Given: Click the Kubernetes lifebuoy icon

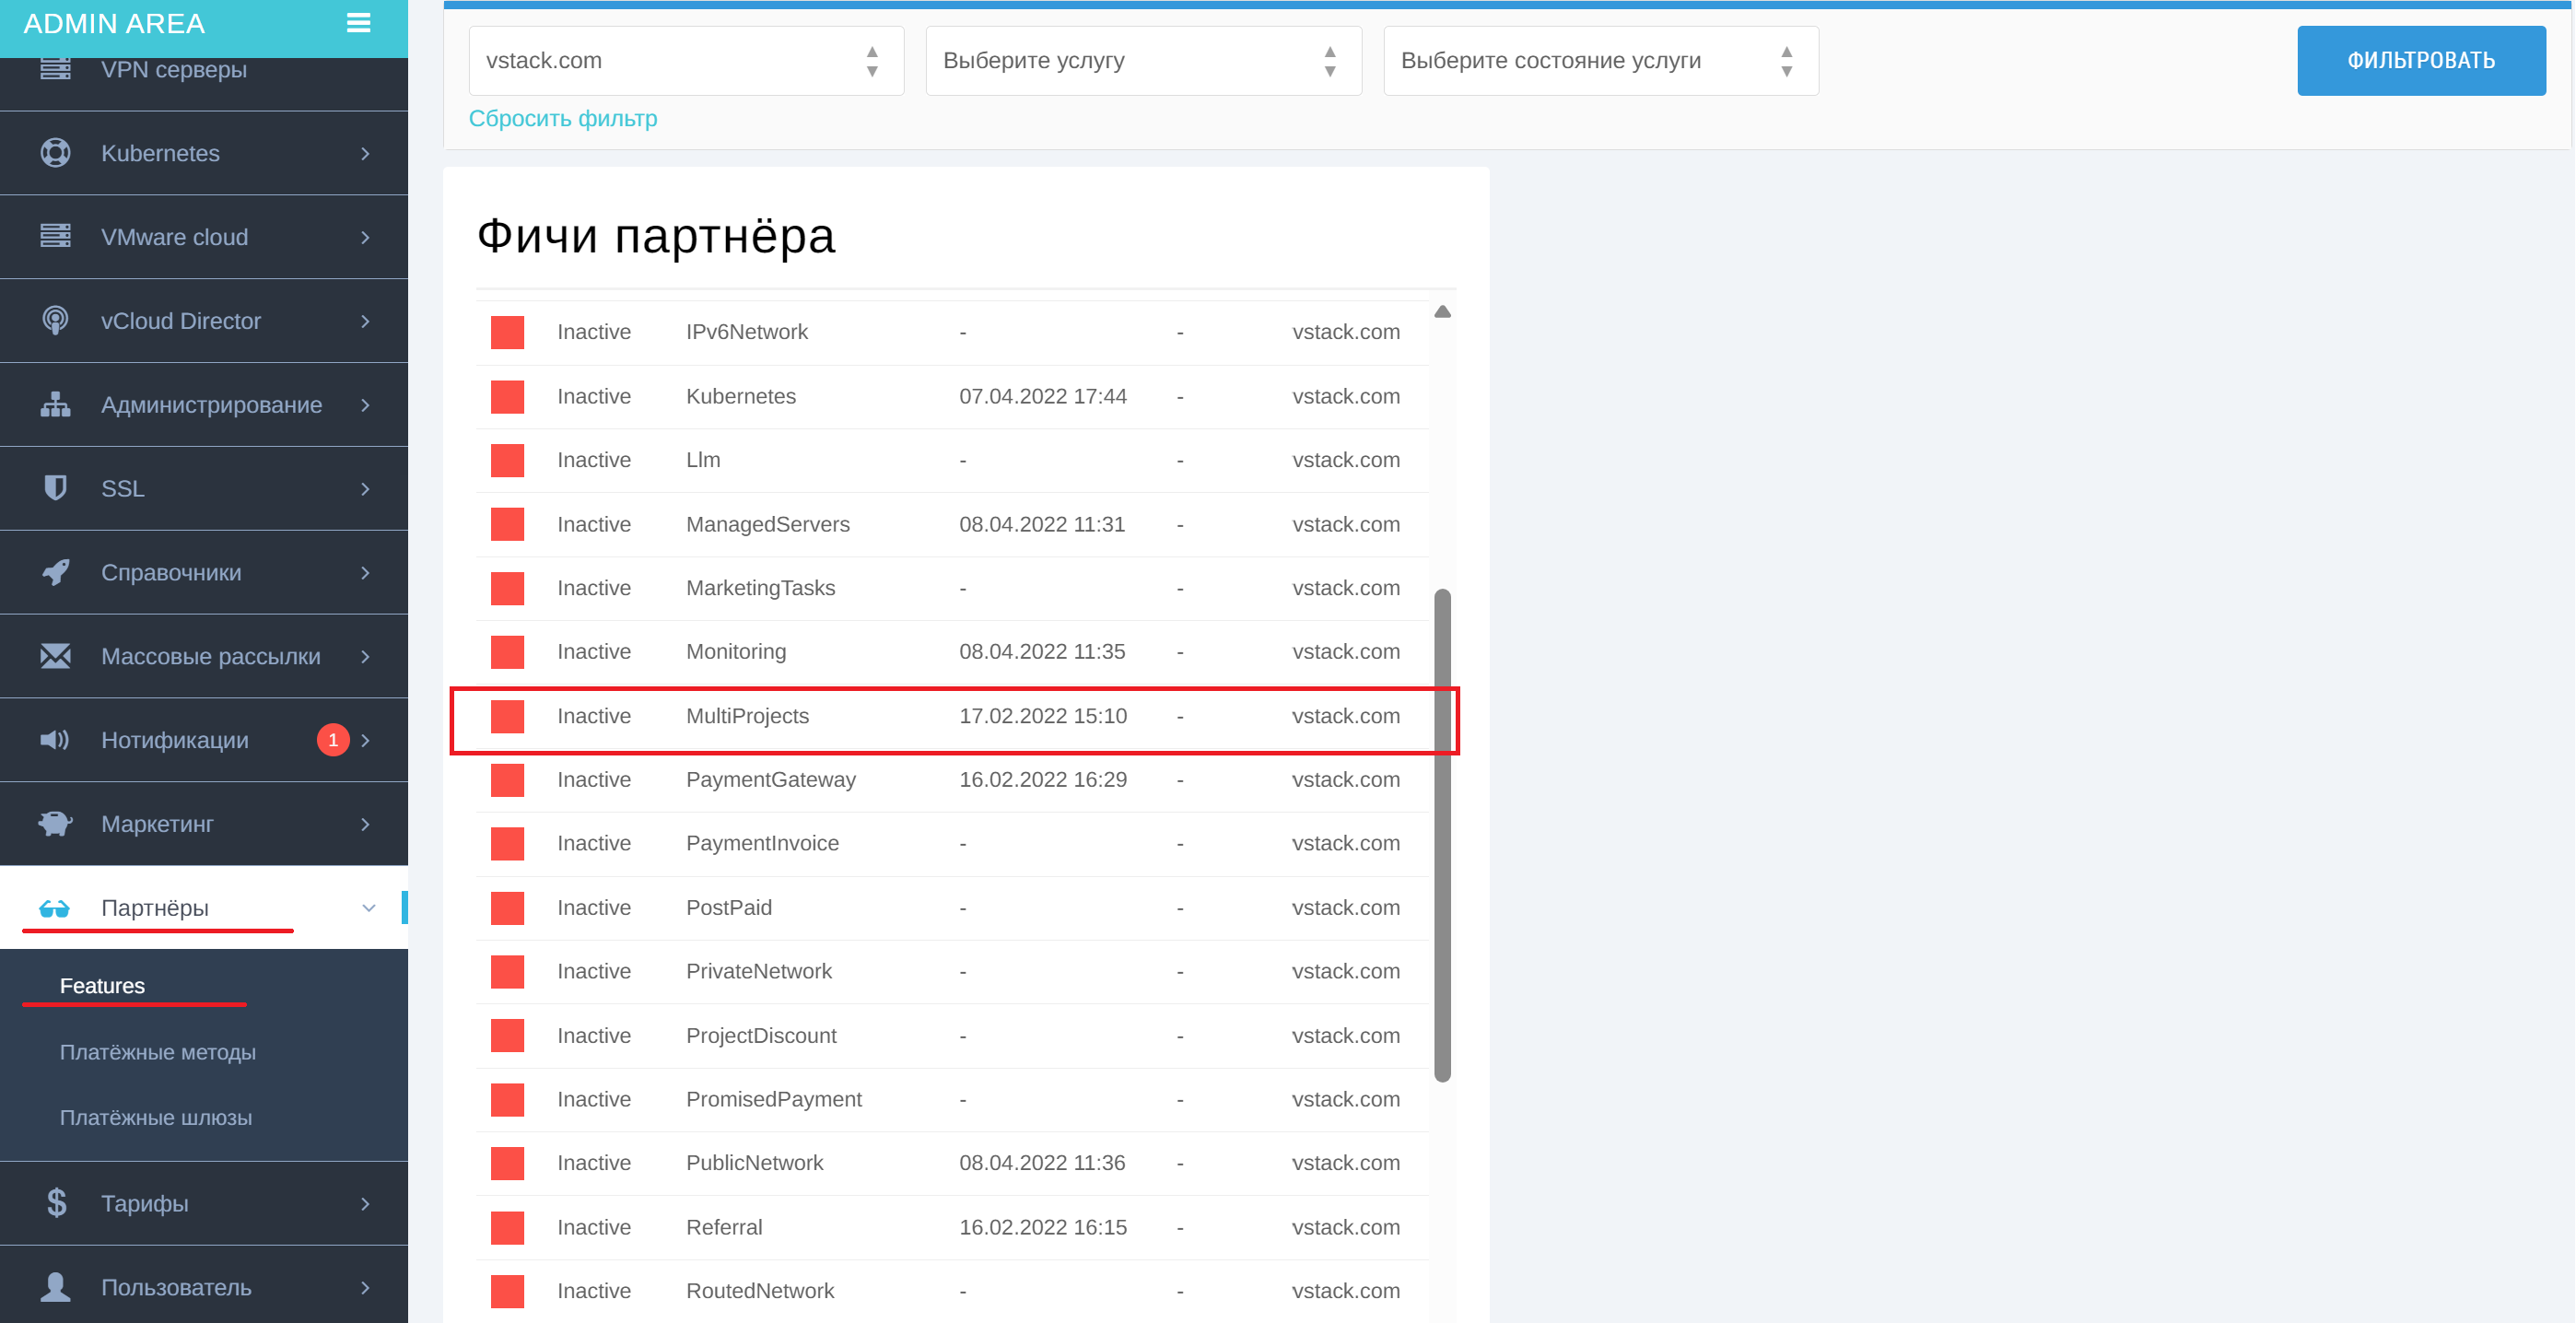Looking at the screenshot, I should click(x=55, y=153).
